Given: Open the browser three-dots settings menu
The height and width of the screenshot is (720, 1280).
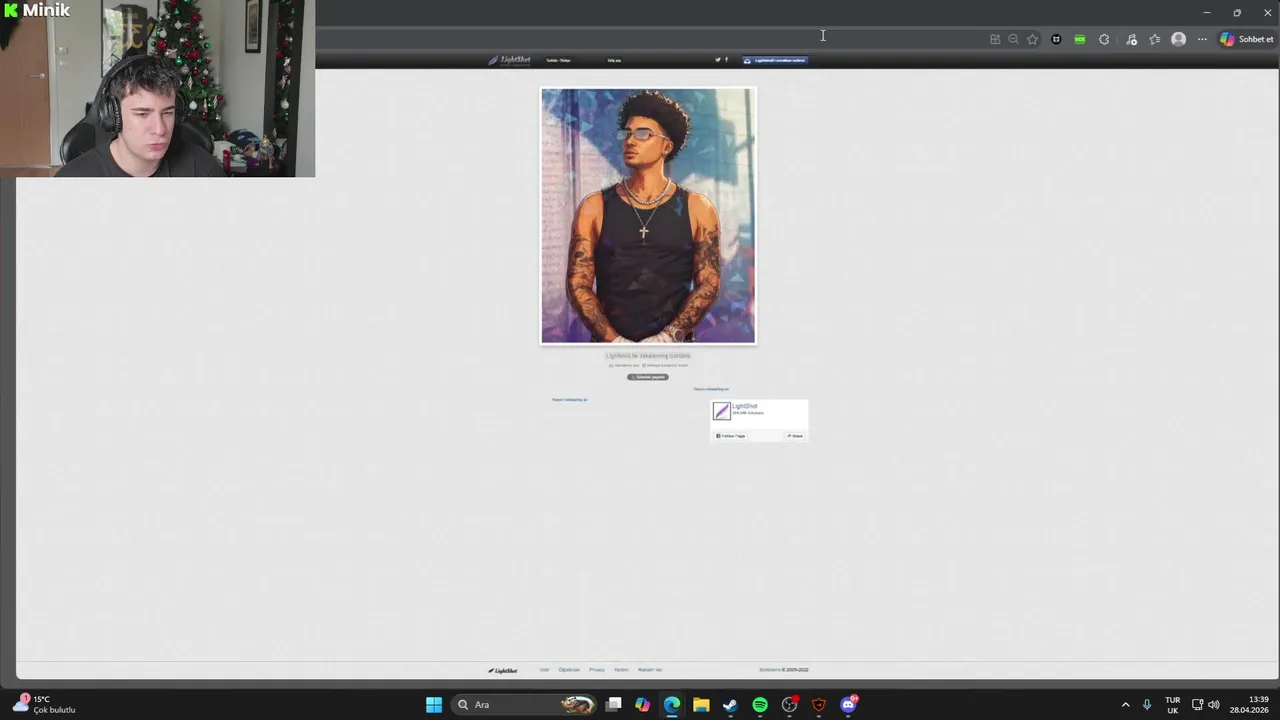Looking at the screenshot, I should (1202, 39).
